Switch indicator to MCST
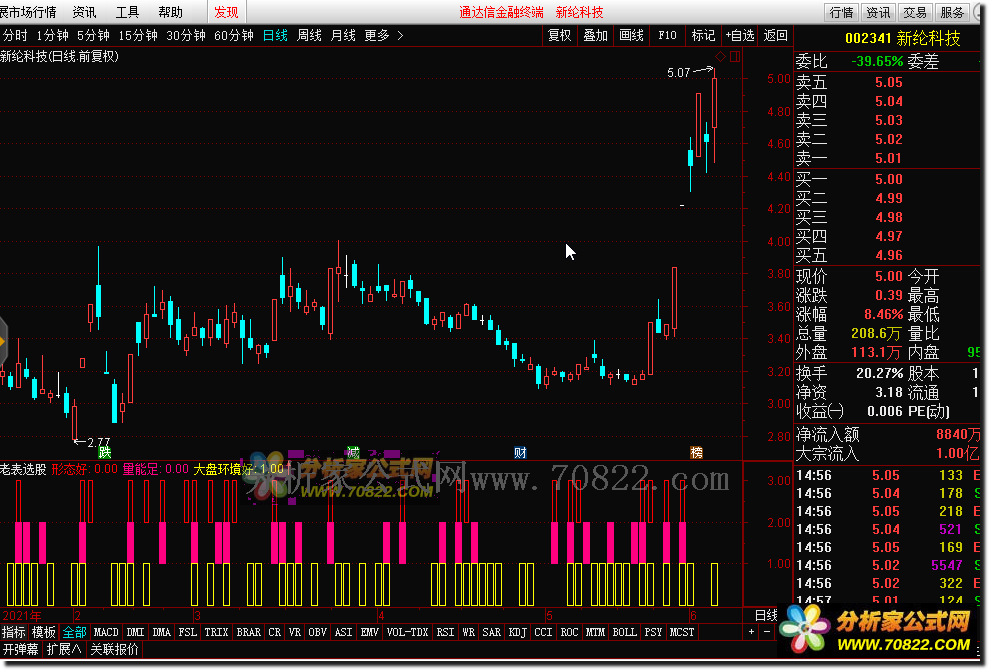The width and height of the screenshot is (990, 670). (682, 632)
